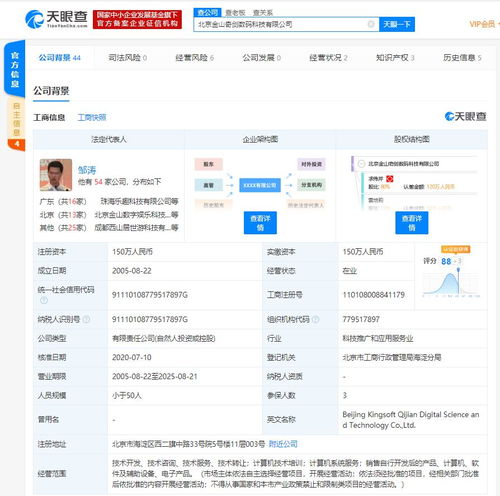This screenshot has height=496, width=500.
Task: Click the business term 2005-08-22至2025-08-21
Action: pos(154,376)
